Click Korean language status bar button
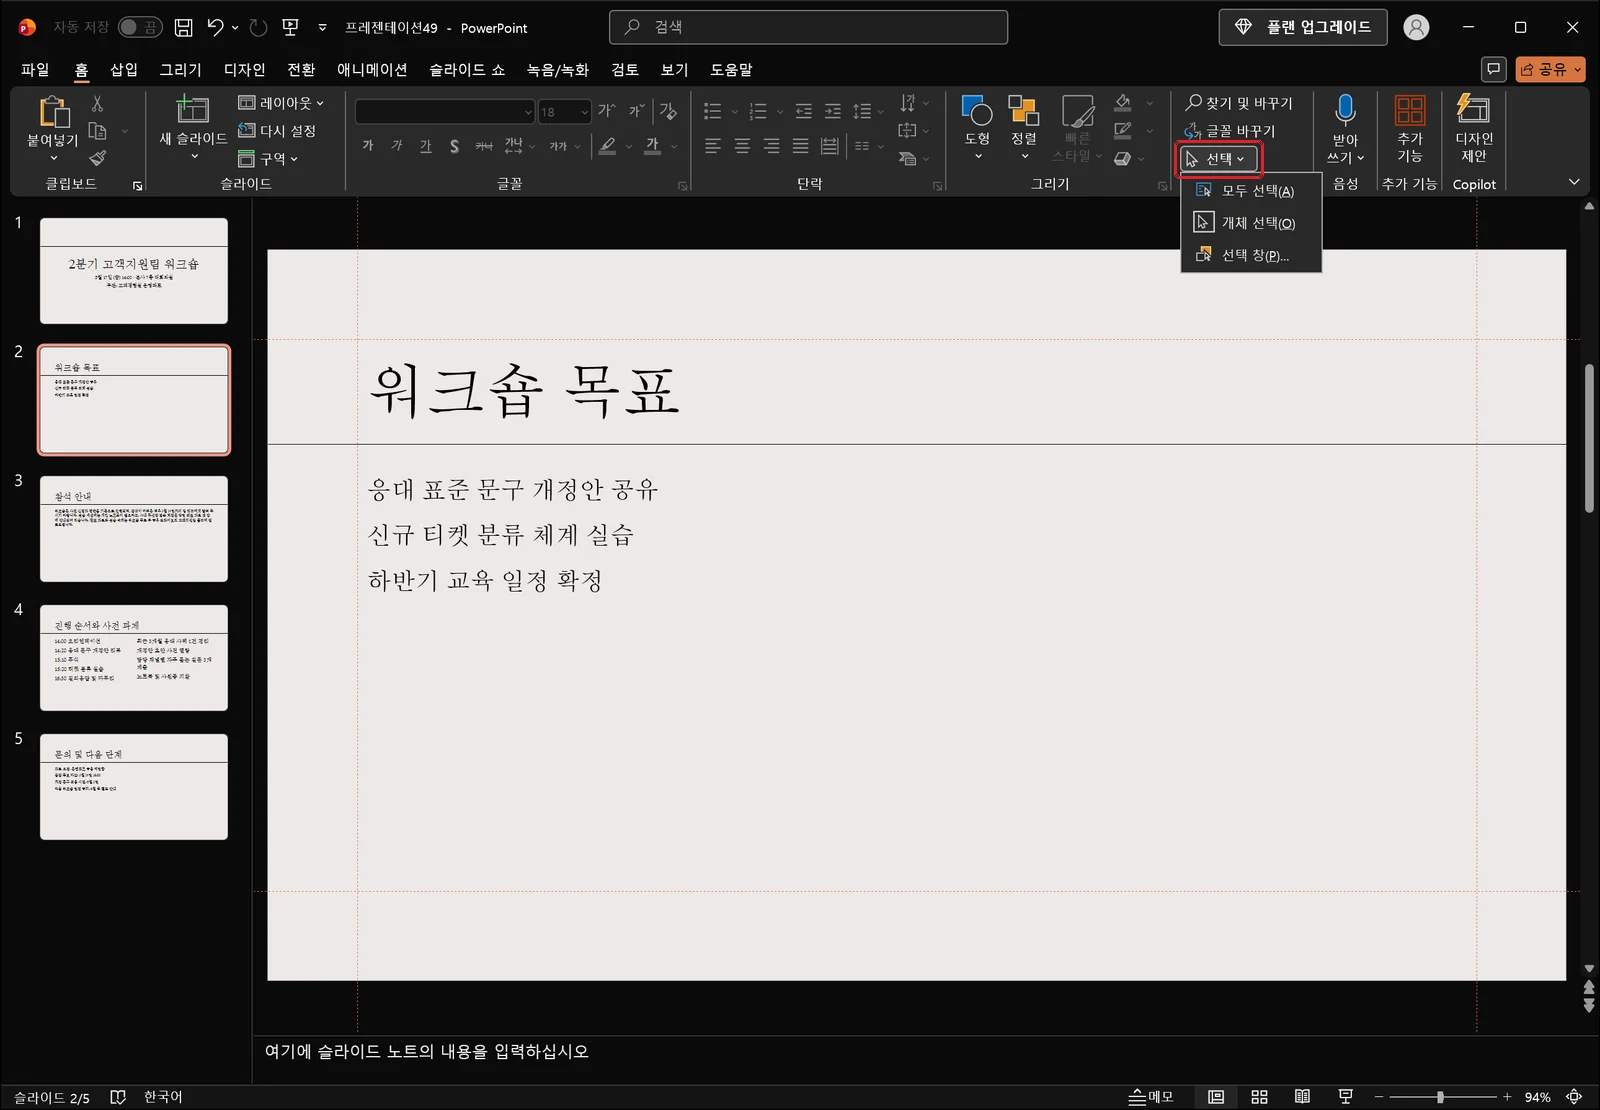The height and width of the screenshot is (1110, 1600). tap(163, 1097)
